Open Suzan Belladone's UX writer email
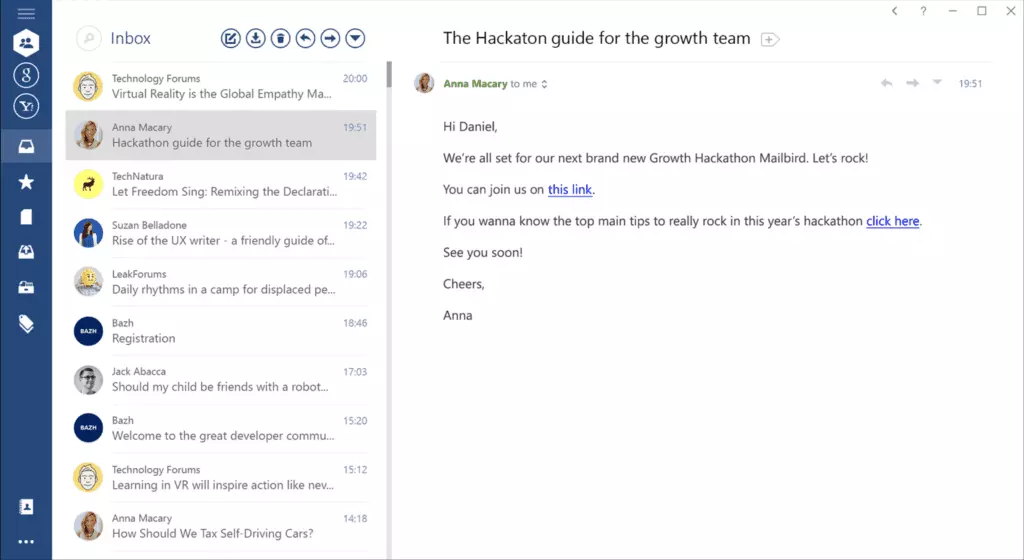Screen dimensions: 1024x560 (221, 233)
